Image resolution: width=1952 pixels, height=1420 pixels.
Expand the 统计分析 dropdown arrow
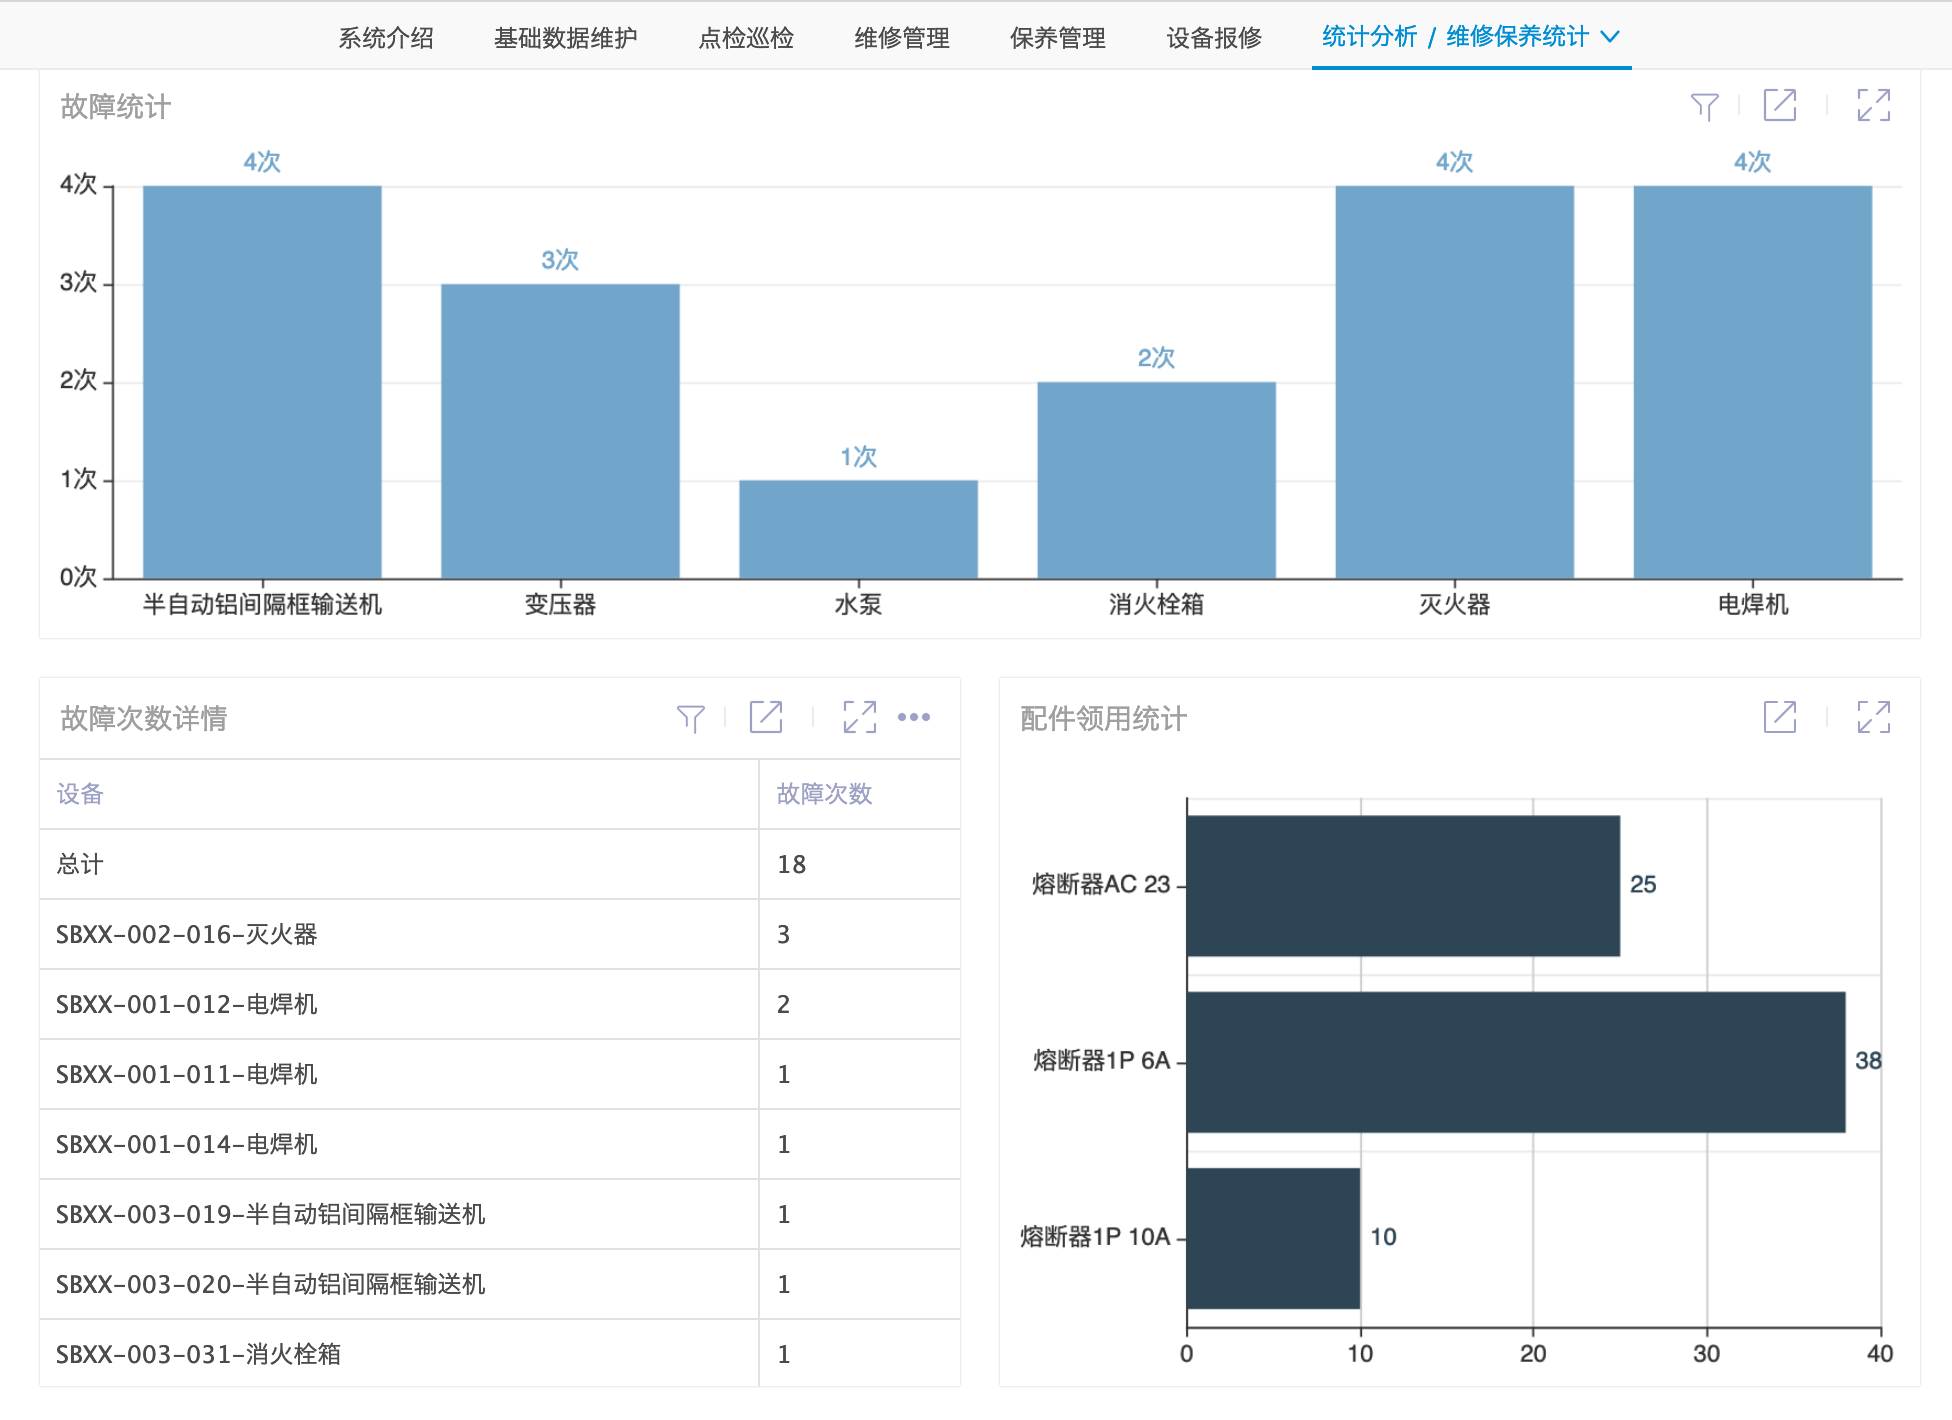click(1609, 37)
